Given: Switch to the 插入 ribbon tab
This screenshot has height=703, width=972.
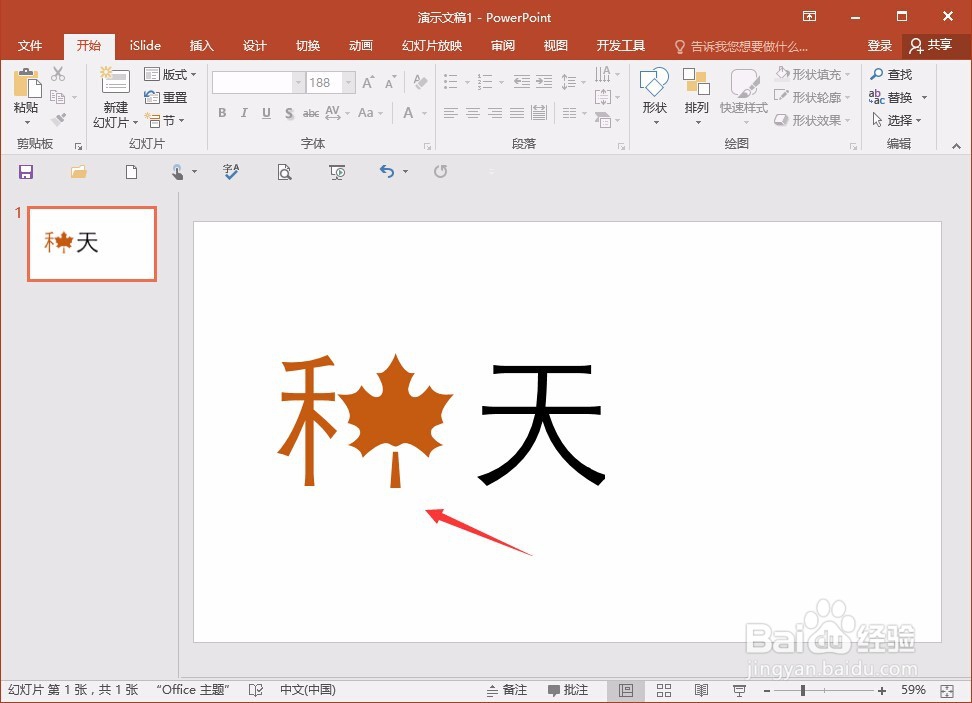Looking at the screenshot, I should [x=201, y=45].
